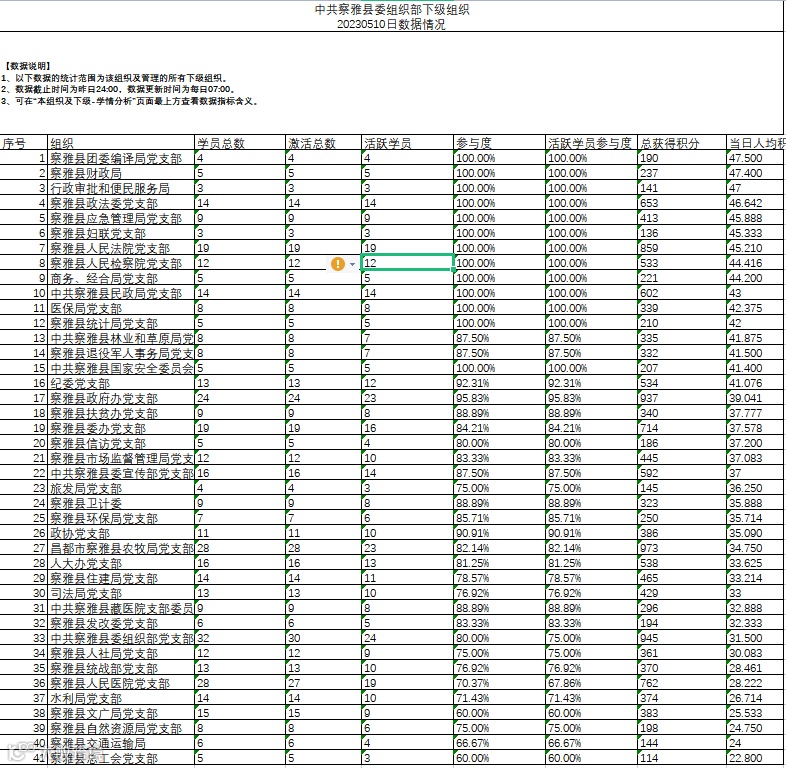Image resolution: width=786 pixels, height=768 pixels.
Task: Select cell 旅发局党支部
Action: (121, 488)
